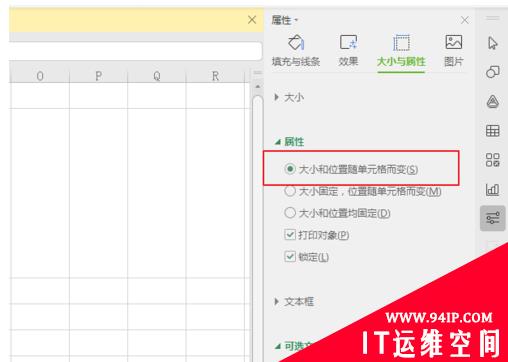Screen dimensions: 508x362
Task: Select column R header
Action: click(215, 76)
